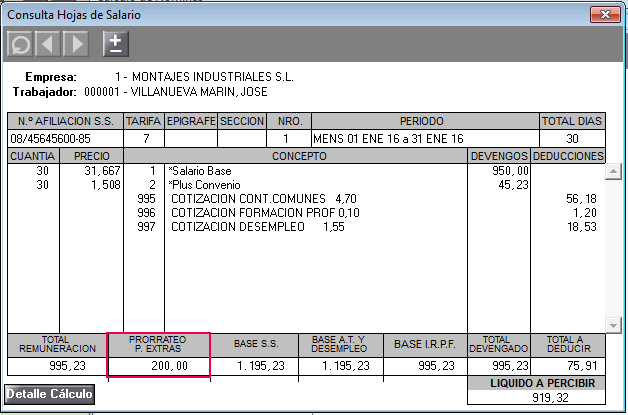Select the Prorrateo P. Extras value 200,00
628x415 pixels.
point(158,367)
